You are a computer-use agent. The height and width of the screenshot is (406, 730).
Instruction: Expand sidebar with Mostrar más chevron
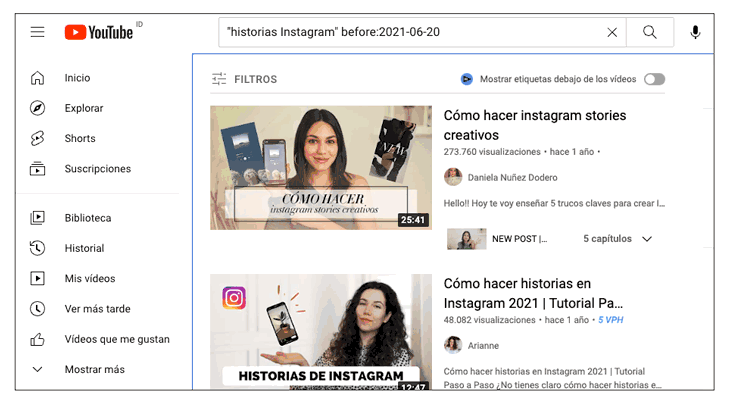tap(37, 369)
